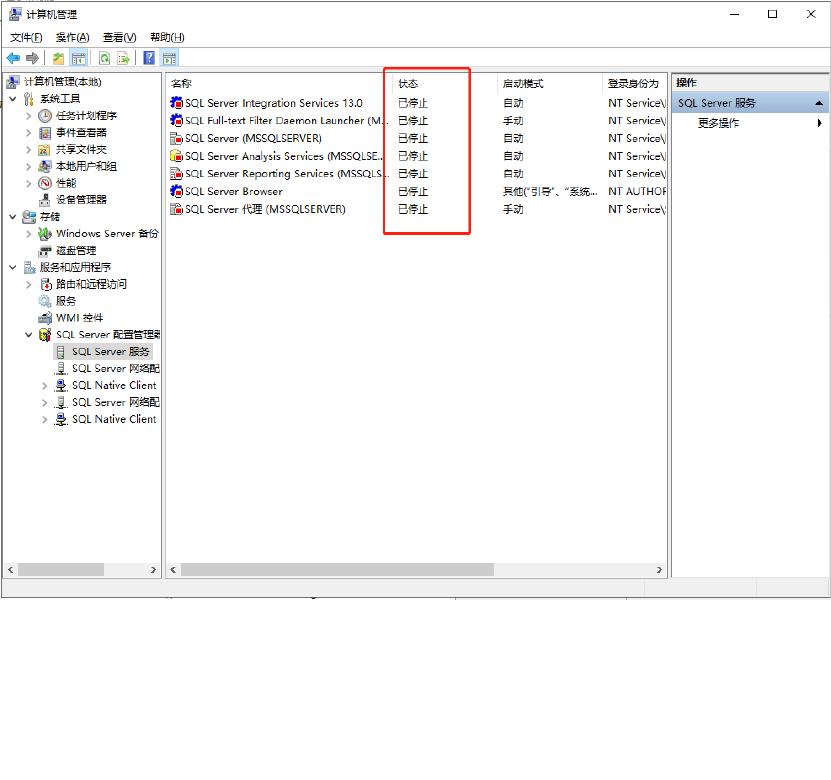
Task: Open the 文件(F) menu
Action: pos(26,37)
